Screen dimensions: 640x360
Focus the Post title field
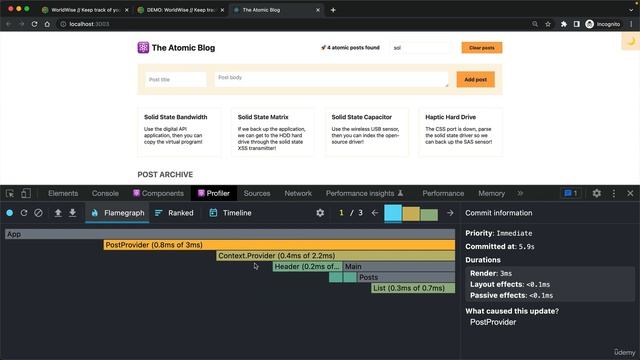click(176, 80)
